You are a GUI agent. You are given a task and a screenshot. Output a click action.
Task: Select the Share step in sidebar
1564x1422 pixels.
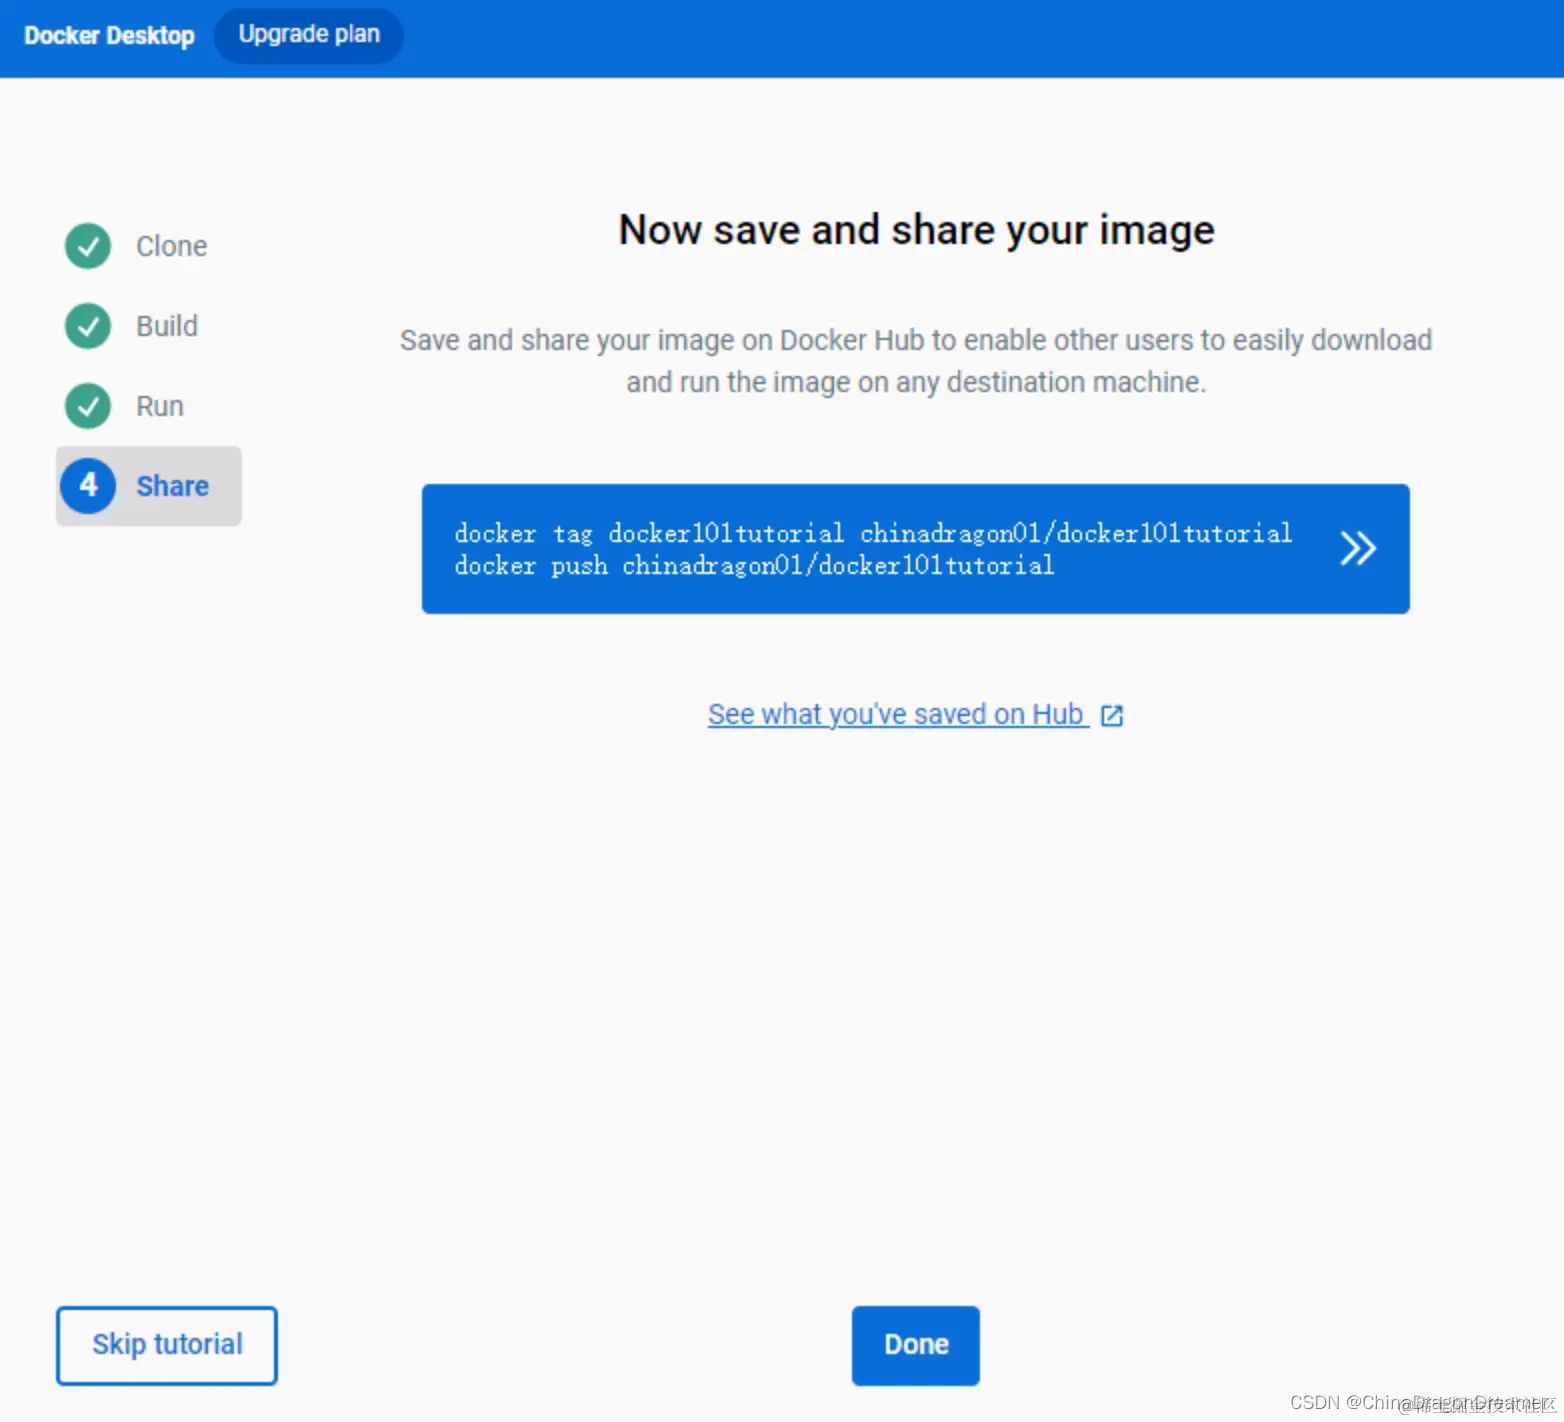coord(148,486)
